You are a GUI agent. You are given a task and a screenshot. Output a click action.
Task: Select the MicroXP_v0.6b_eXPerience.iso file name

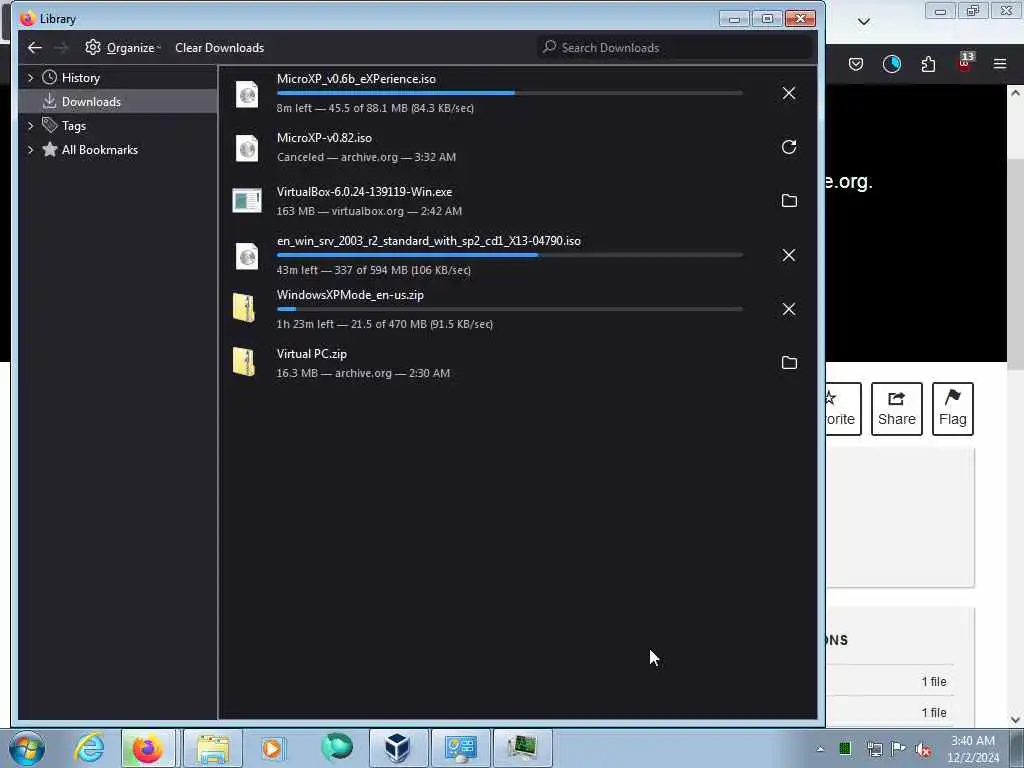356,79
